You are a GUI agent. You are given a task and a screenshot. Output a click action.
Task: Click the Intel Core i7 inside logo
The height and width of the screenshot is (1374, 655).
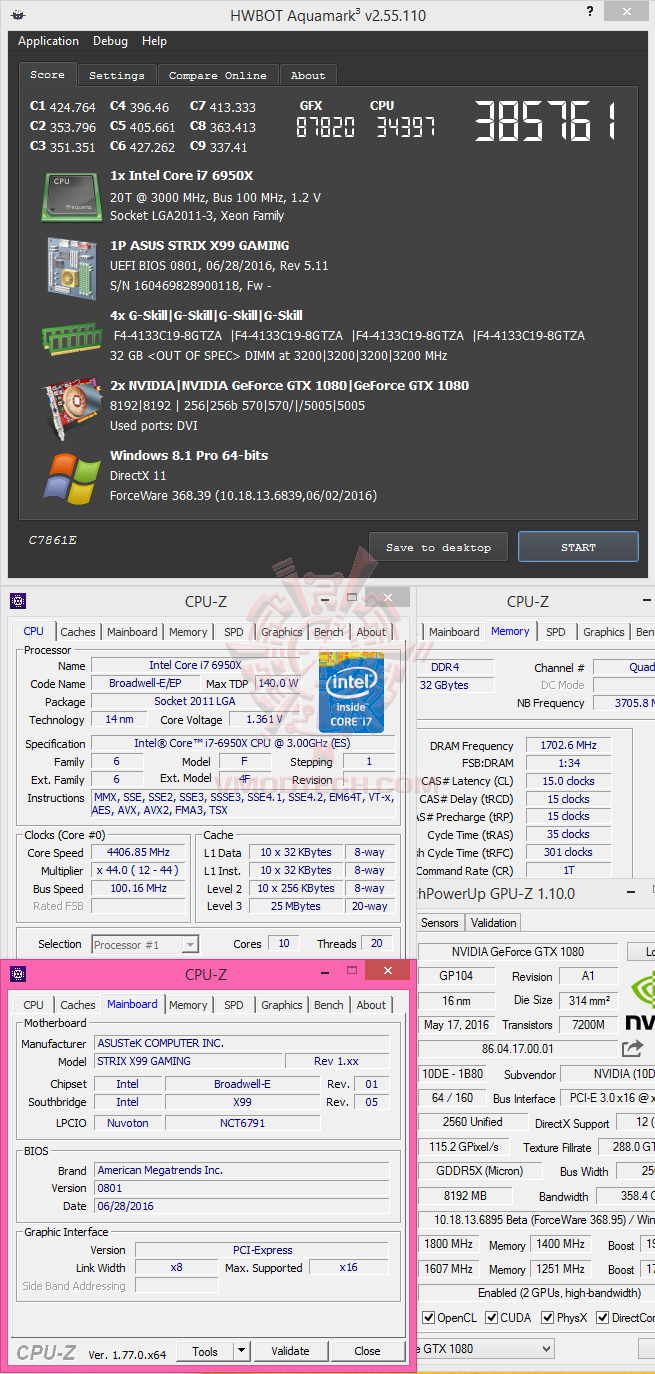click(x=351, y=691)
